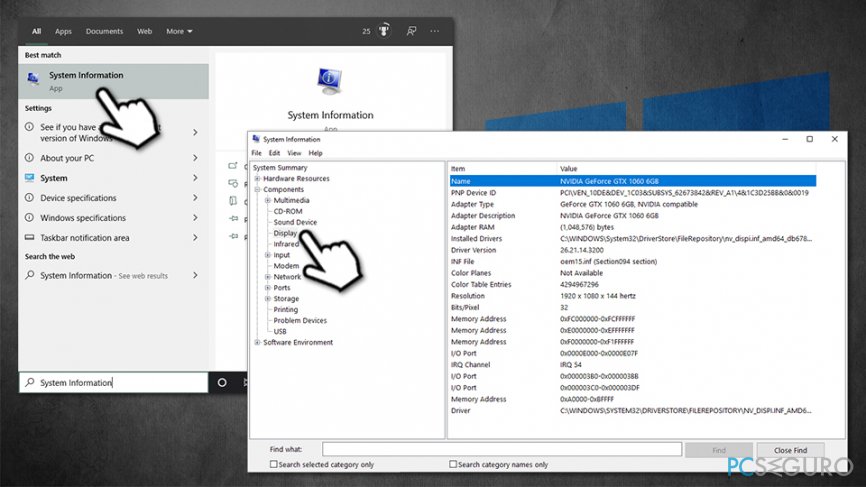Open System Information app in best match
Screen dimensions: 866x487
114,81
